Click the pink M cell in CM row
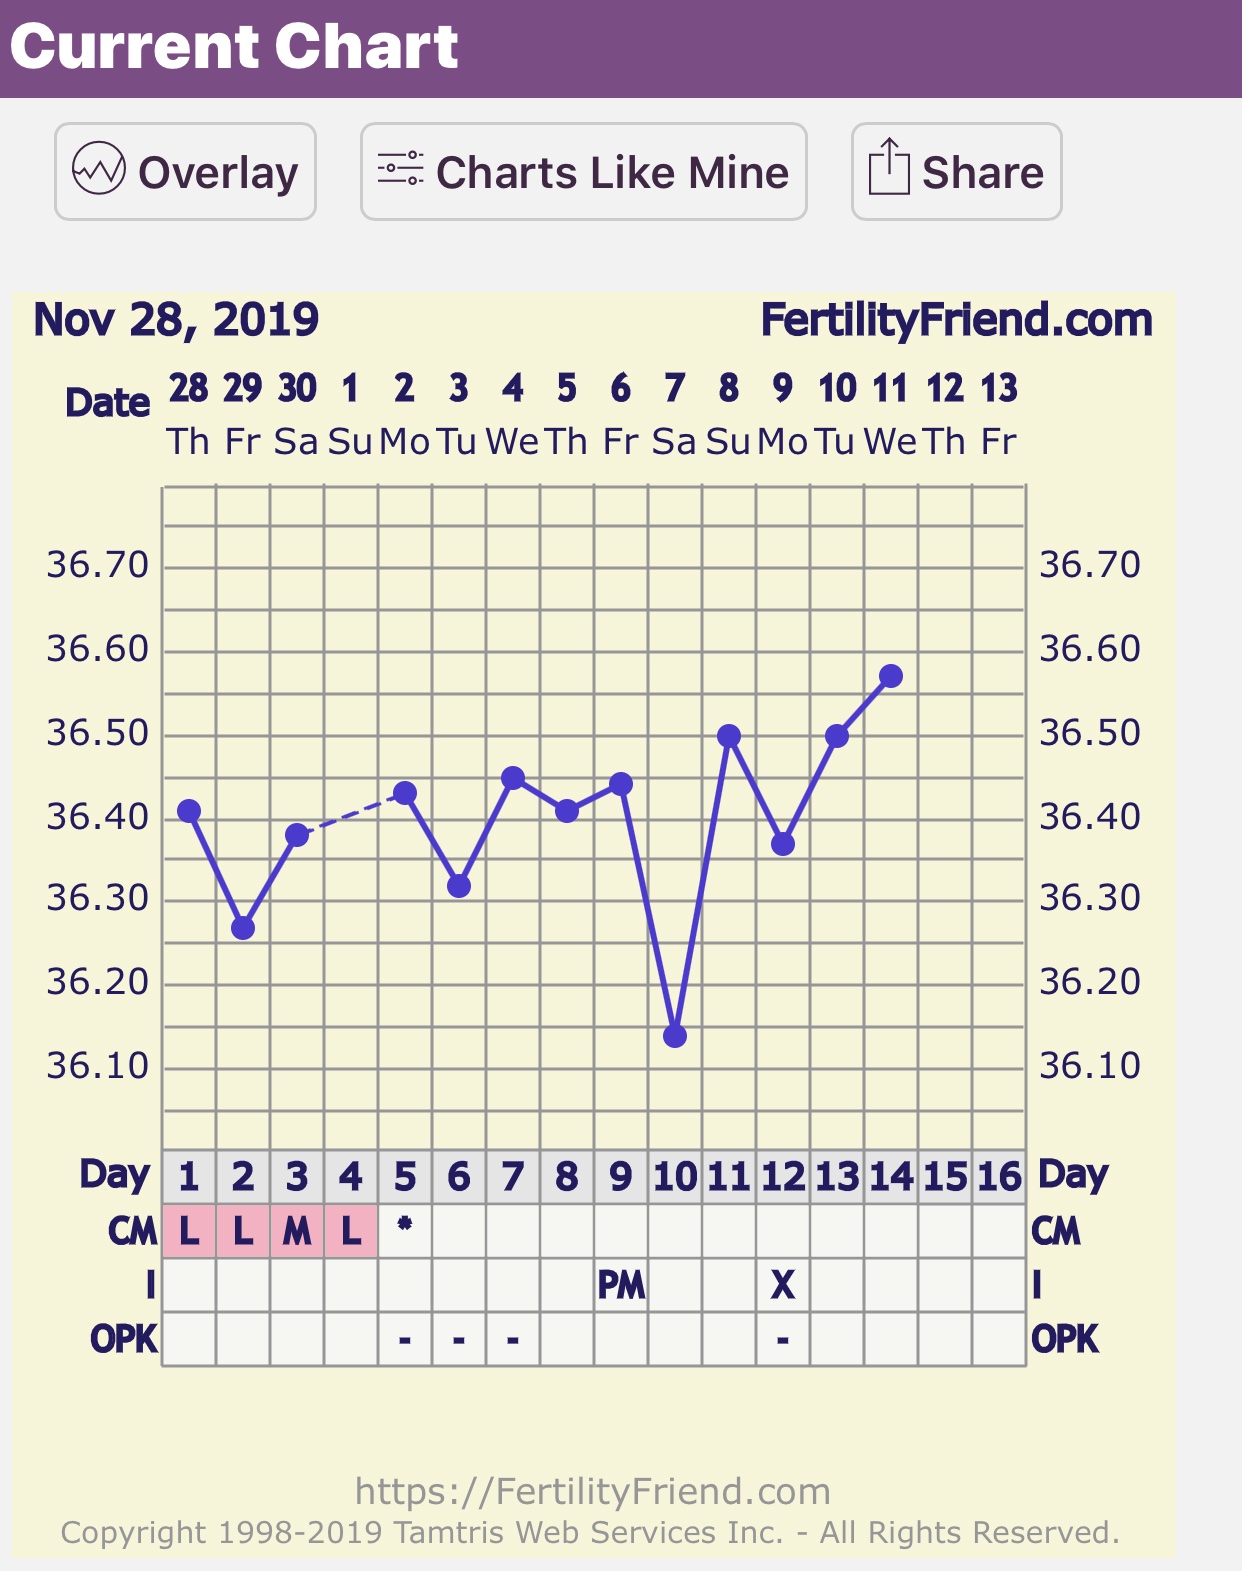The height and width of the screenshot is (1571, 1242). pyautogui.click(x=297, y=1231)
